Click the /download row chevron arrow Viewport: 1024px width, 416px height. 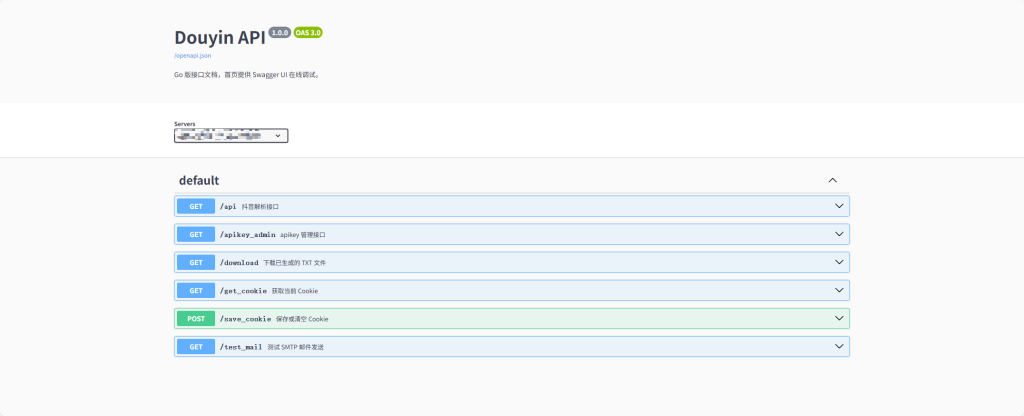click(x=839, y=262)
